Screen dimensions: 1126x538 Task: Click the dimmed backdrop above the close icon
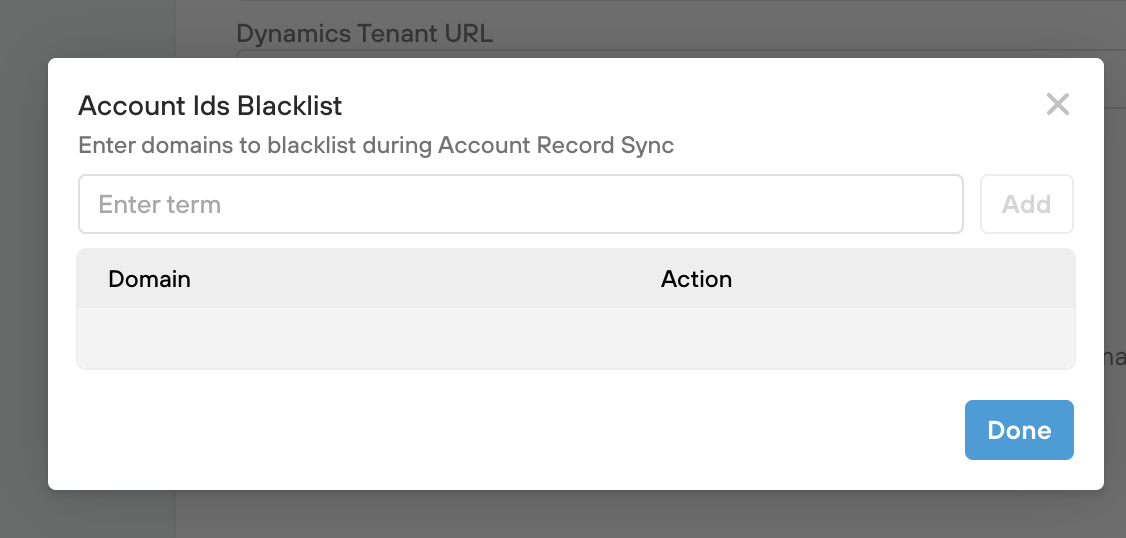coord(1057,28)
